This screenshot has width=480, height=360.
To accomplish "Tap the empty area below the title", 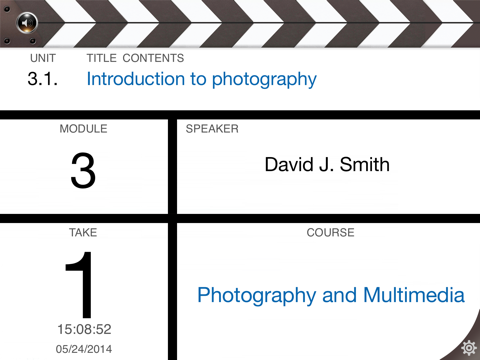I will coord(240,101).
